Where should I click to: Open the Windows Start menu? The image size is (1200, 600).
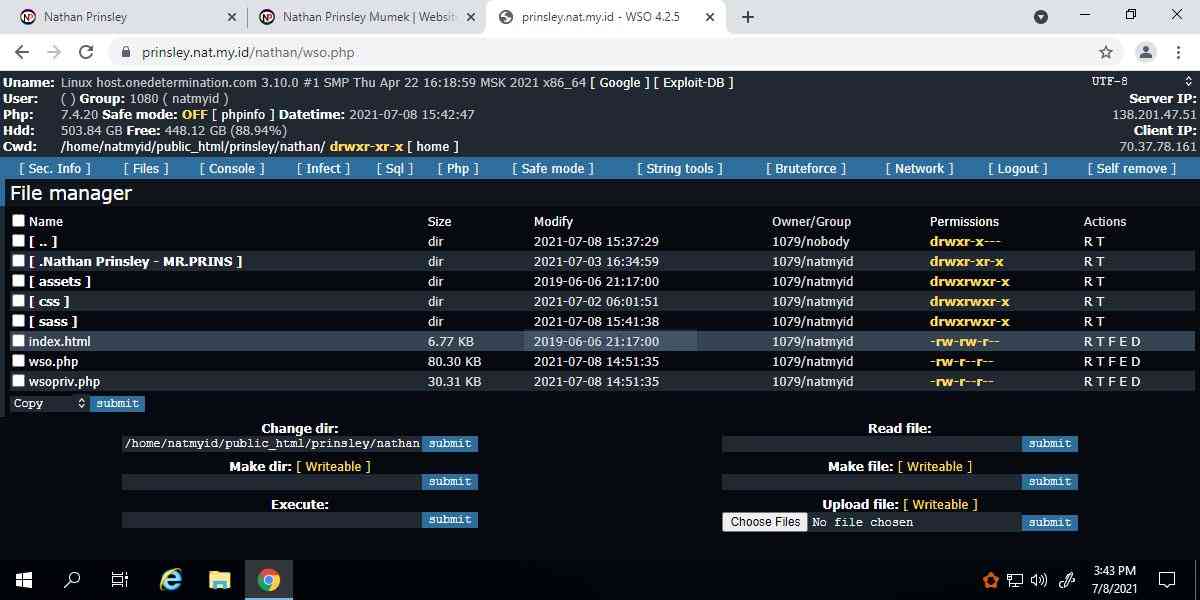coord(24,579)
